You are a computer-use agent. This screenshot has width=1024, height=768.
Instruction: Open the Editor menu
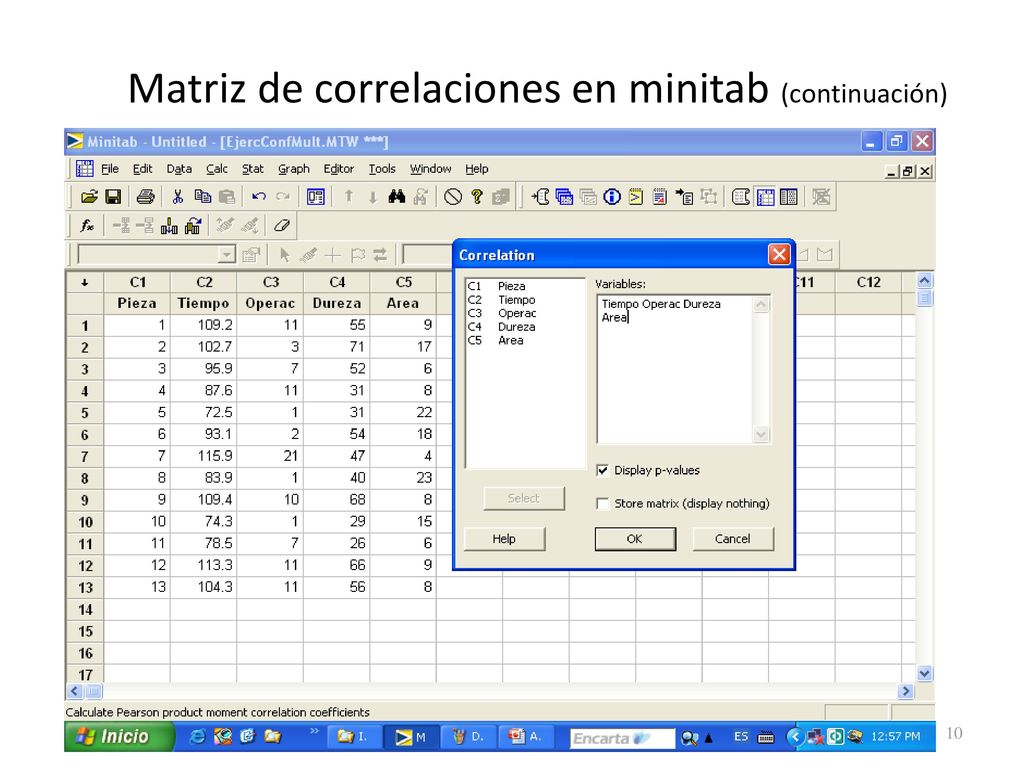(338, 169)
